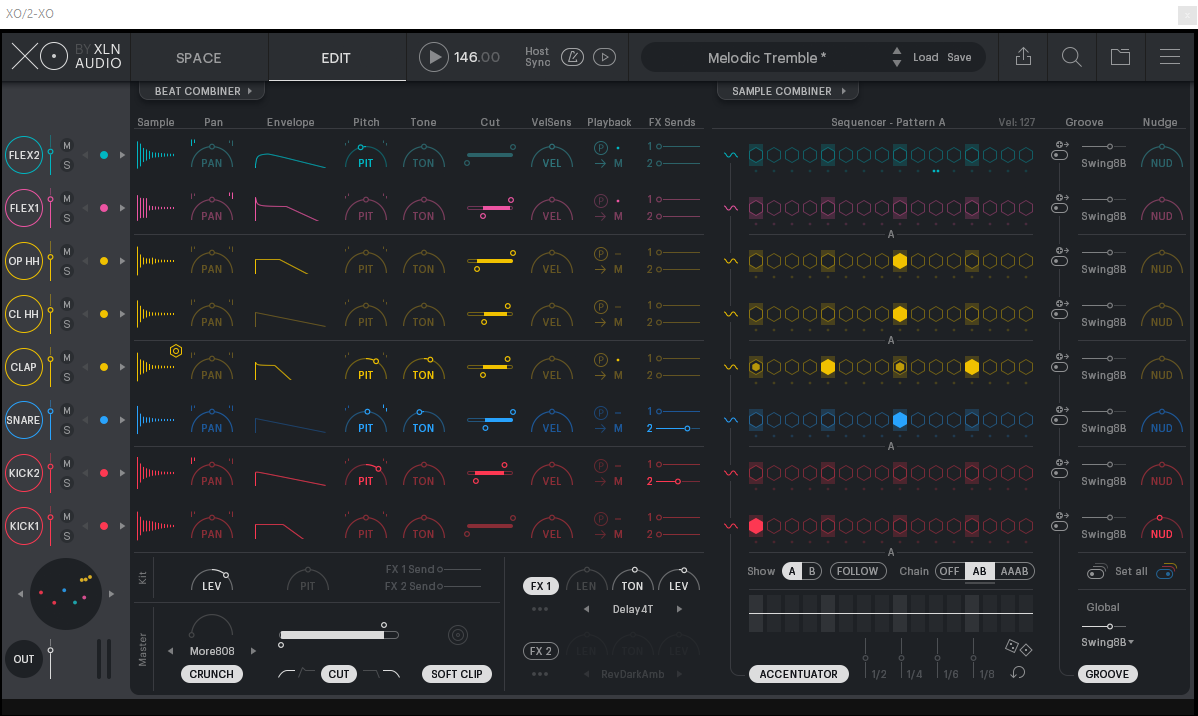The width and height of the screenshot is (1198, 716).
Task: Expand the BEAT COMBINER menu
Action: pos(202,91)
